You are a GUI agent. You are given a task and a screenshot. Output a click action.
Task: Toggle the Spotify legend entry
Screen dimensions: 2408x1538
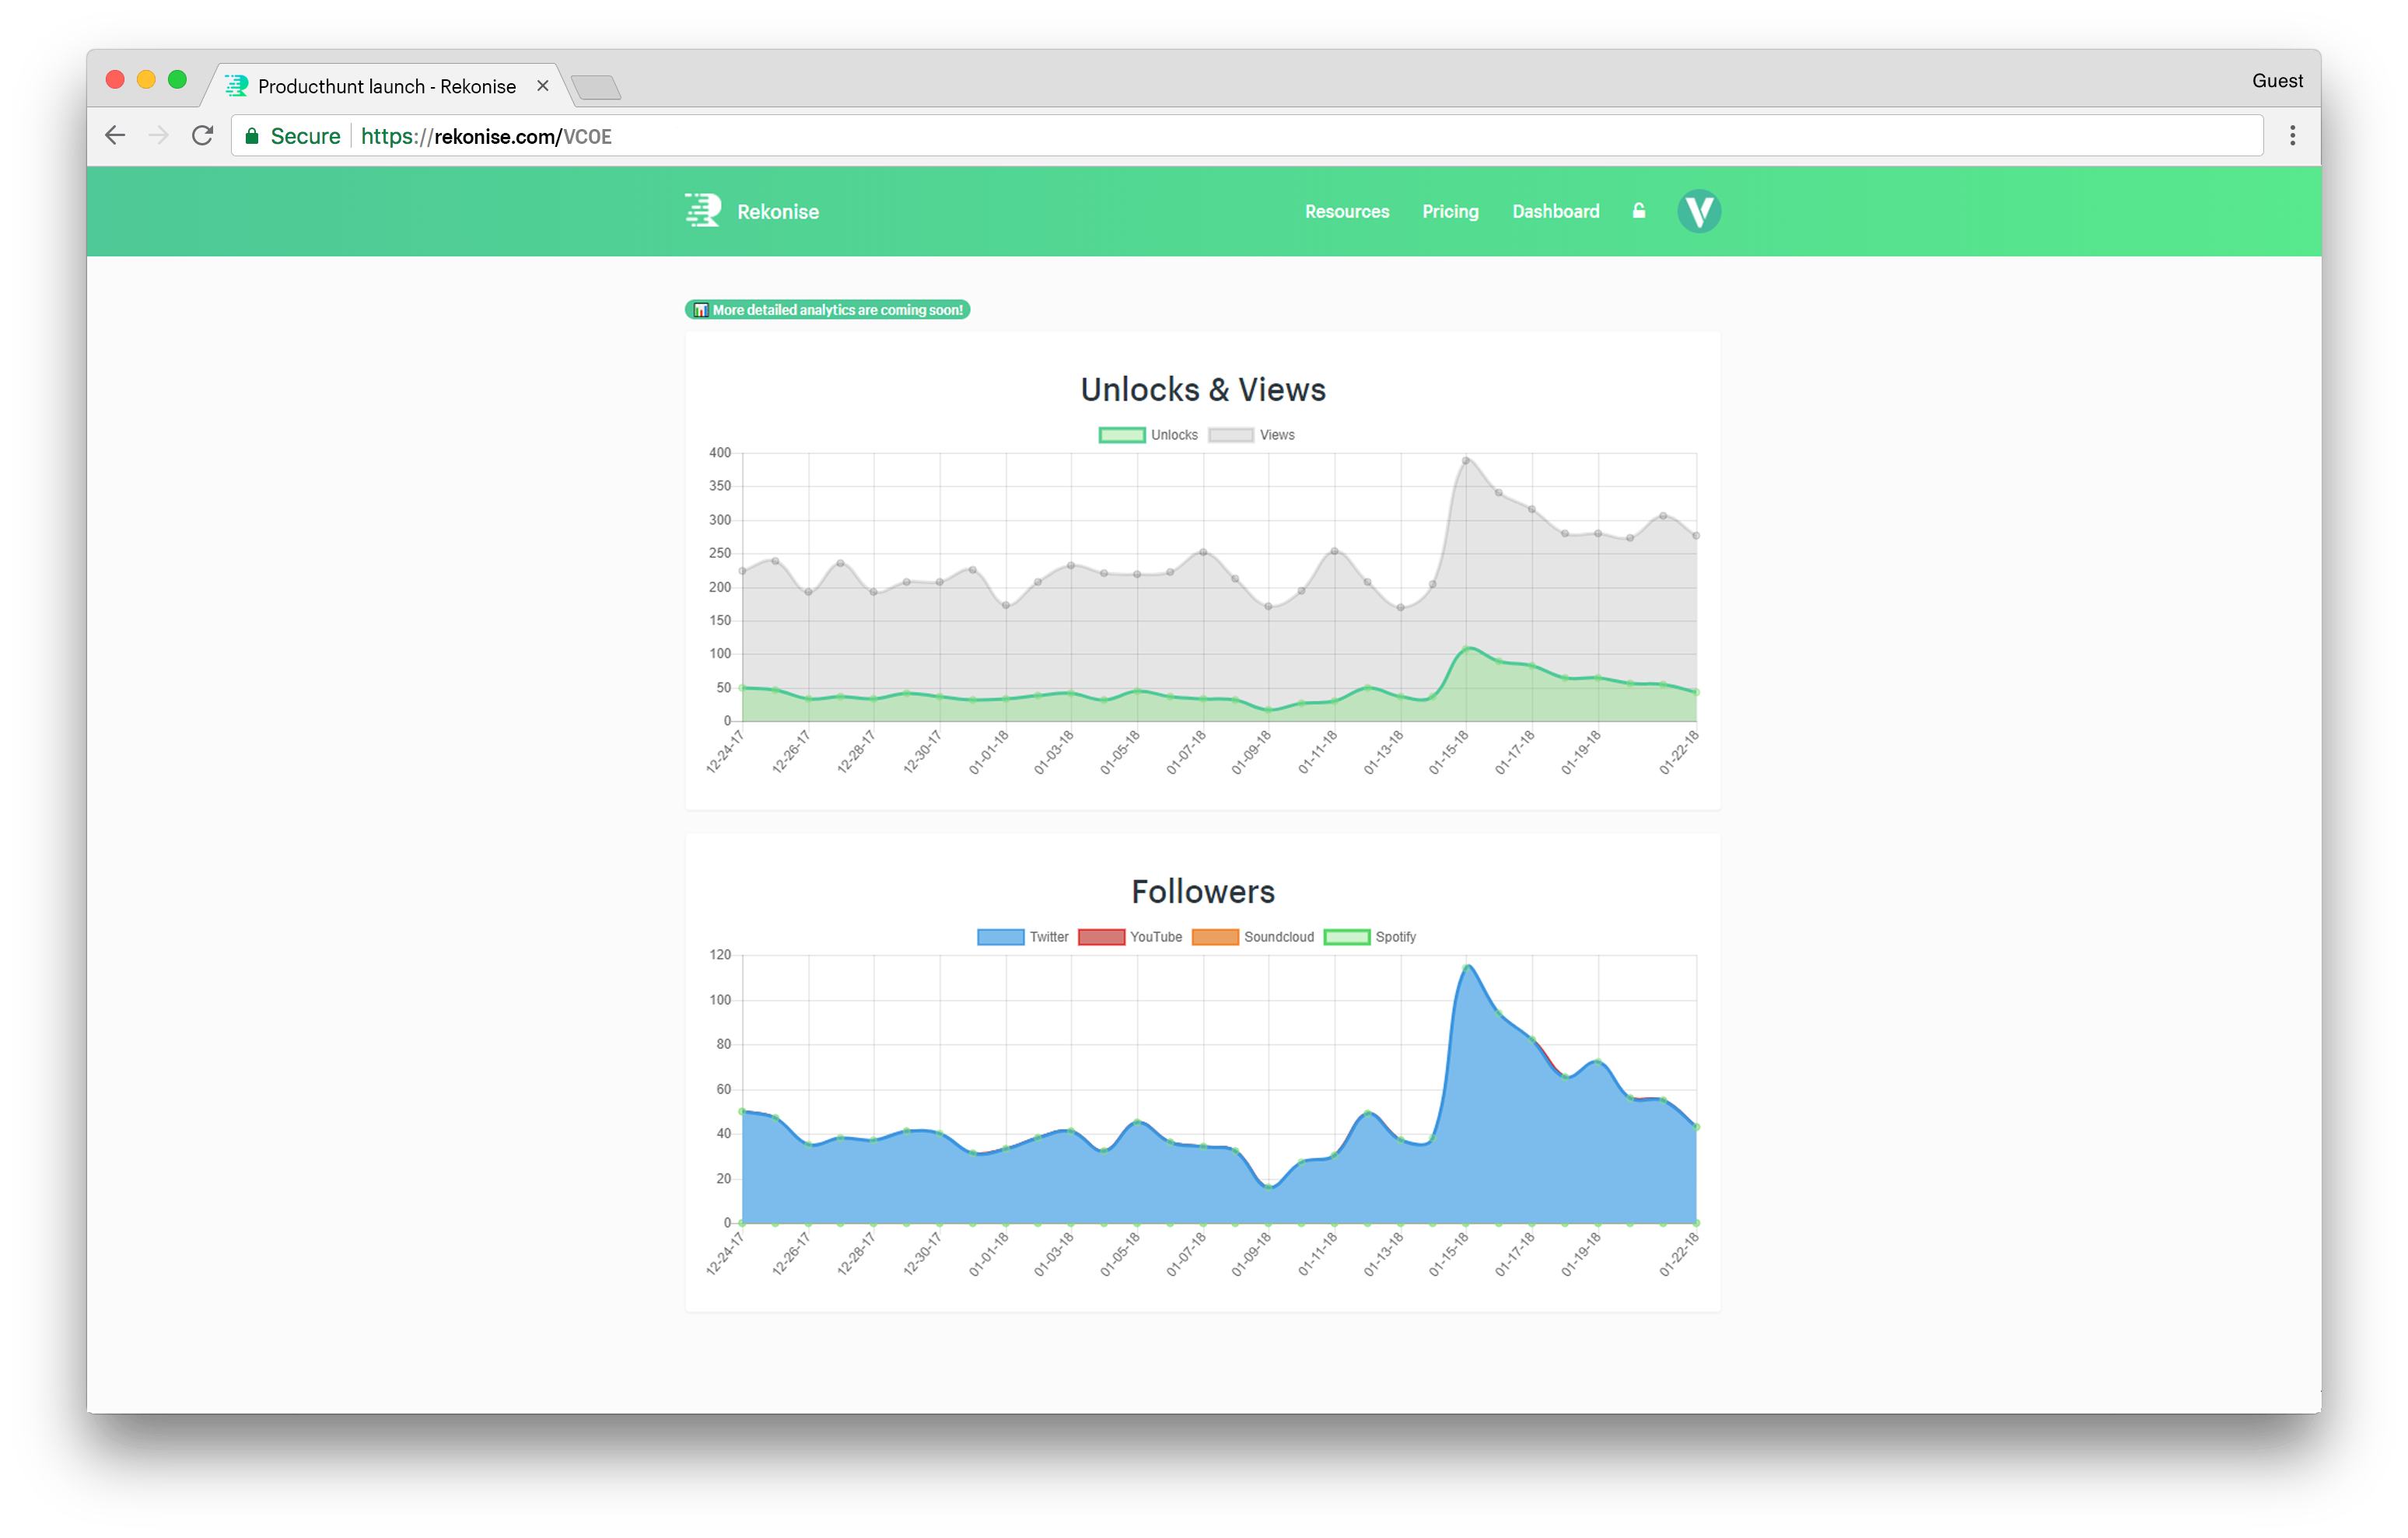click(1369, 937)
